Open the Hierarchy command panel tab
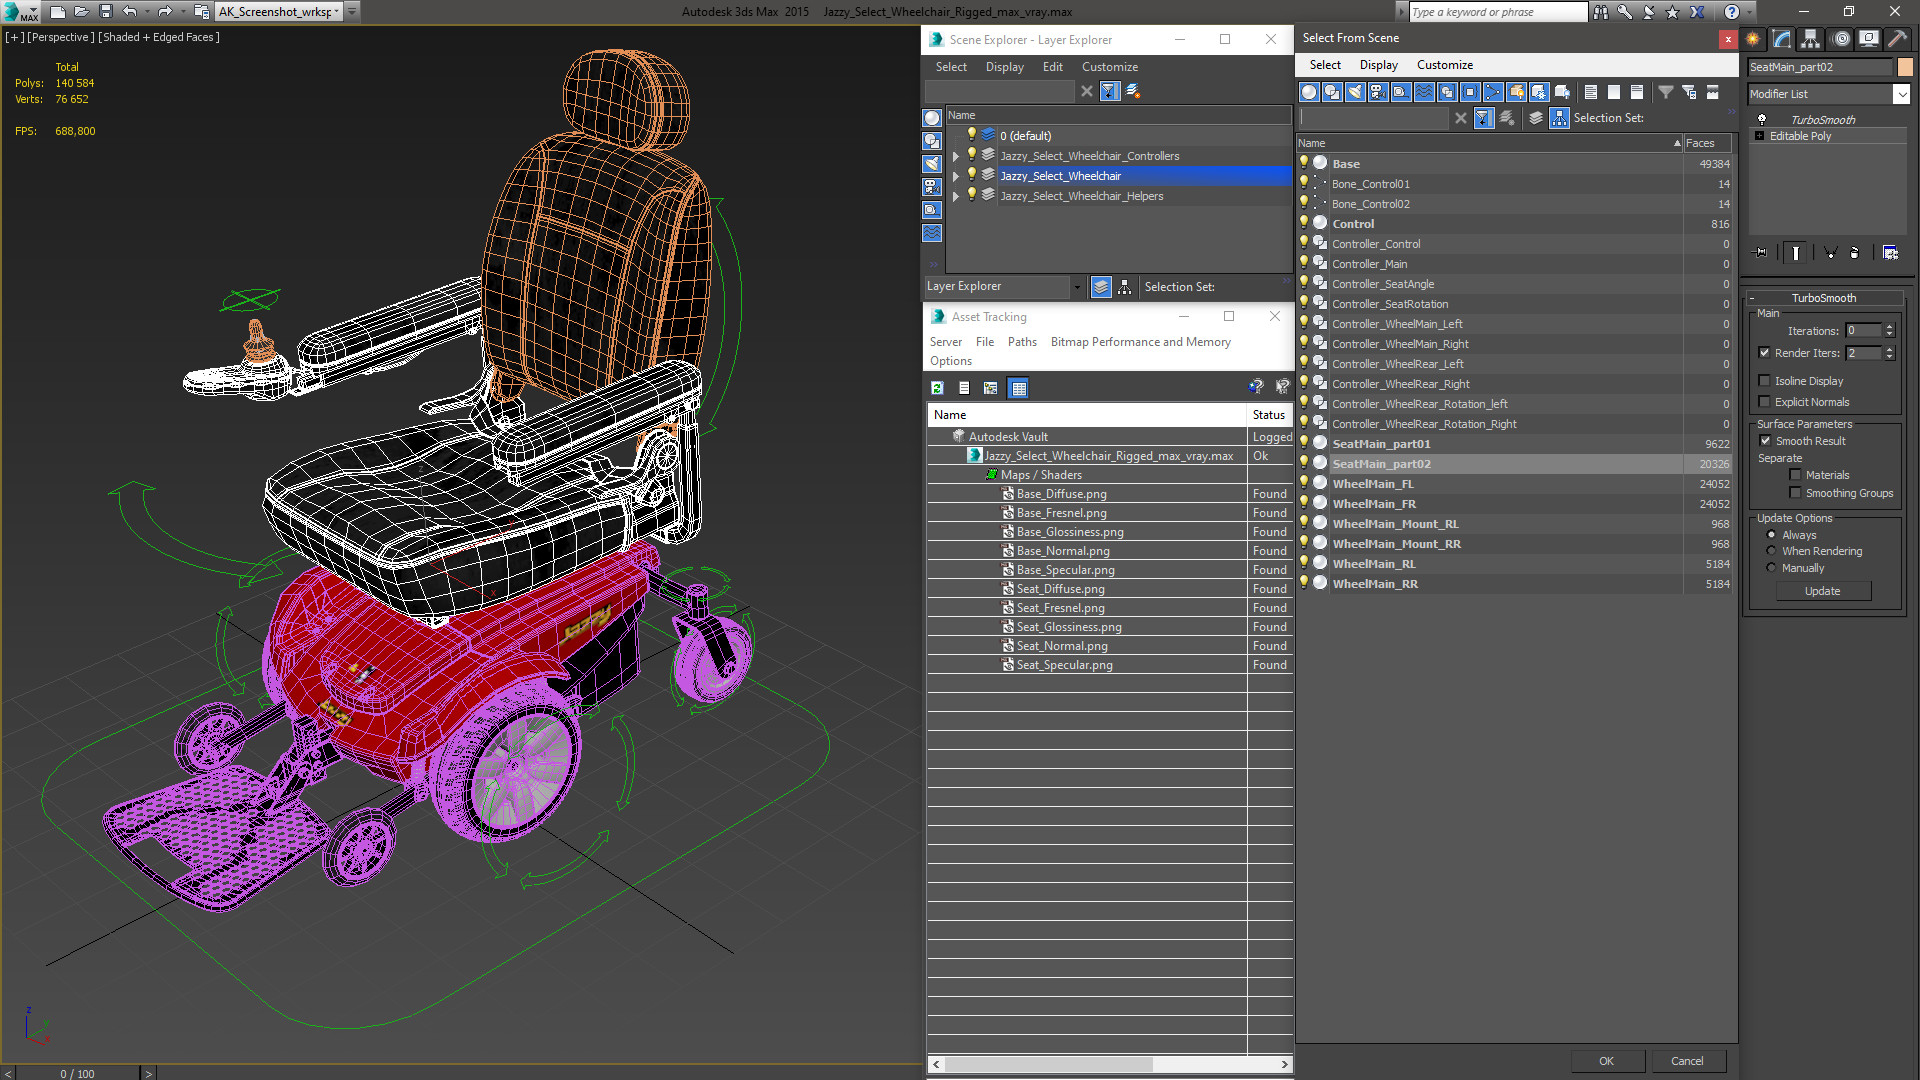Viewport: 1920px width, 1080px height. coord(1811,39)
